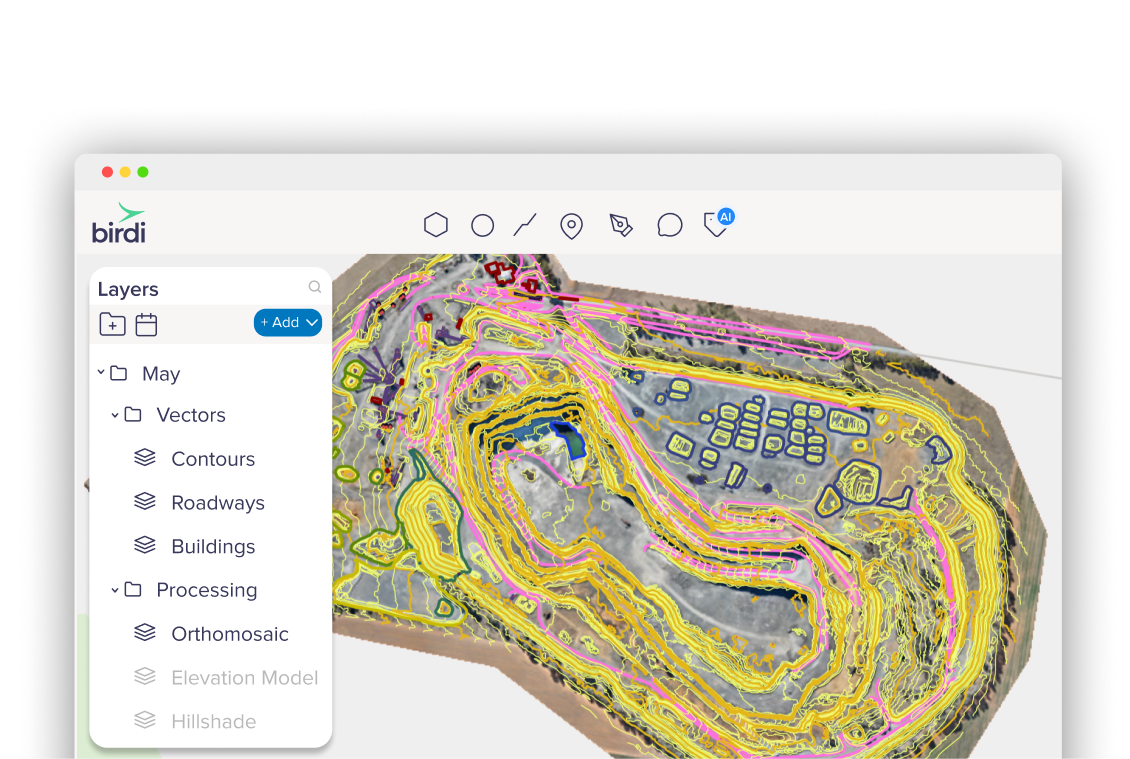Maximize the window with green button
Image resolution: width=1130 pixels, height=759 pixels.
[143, 172]
